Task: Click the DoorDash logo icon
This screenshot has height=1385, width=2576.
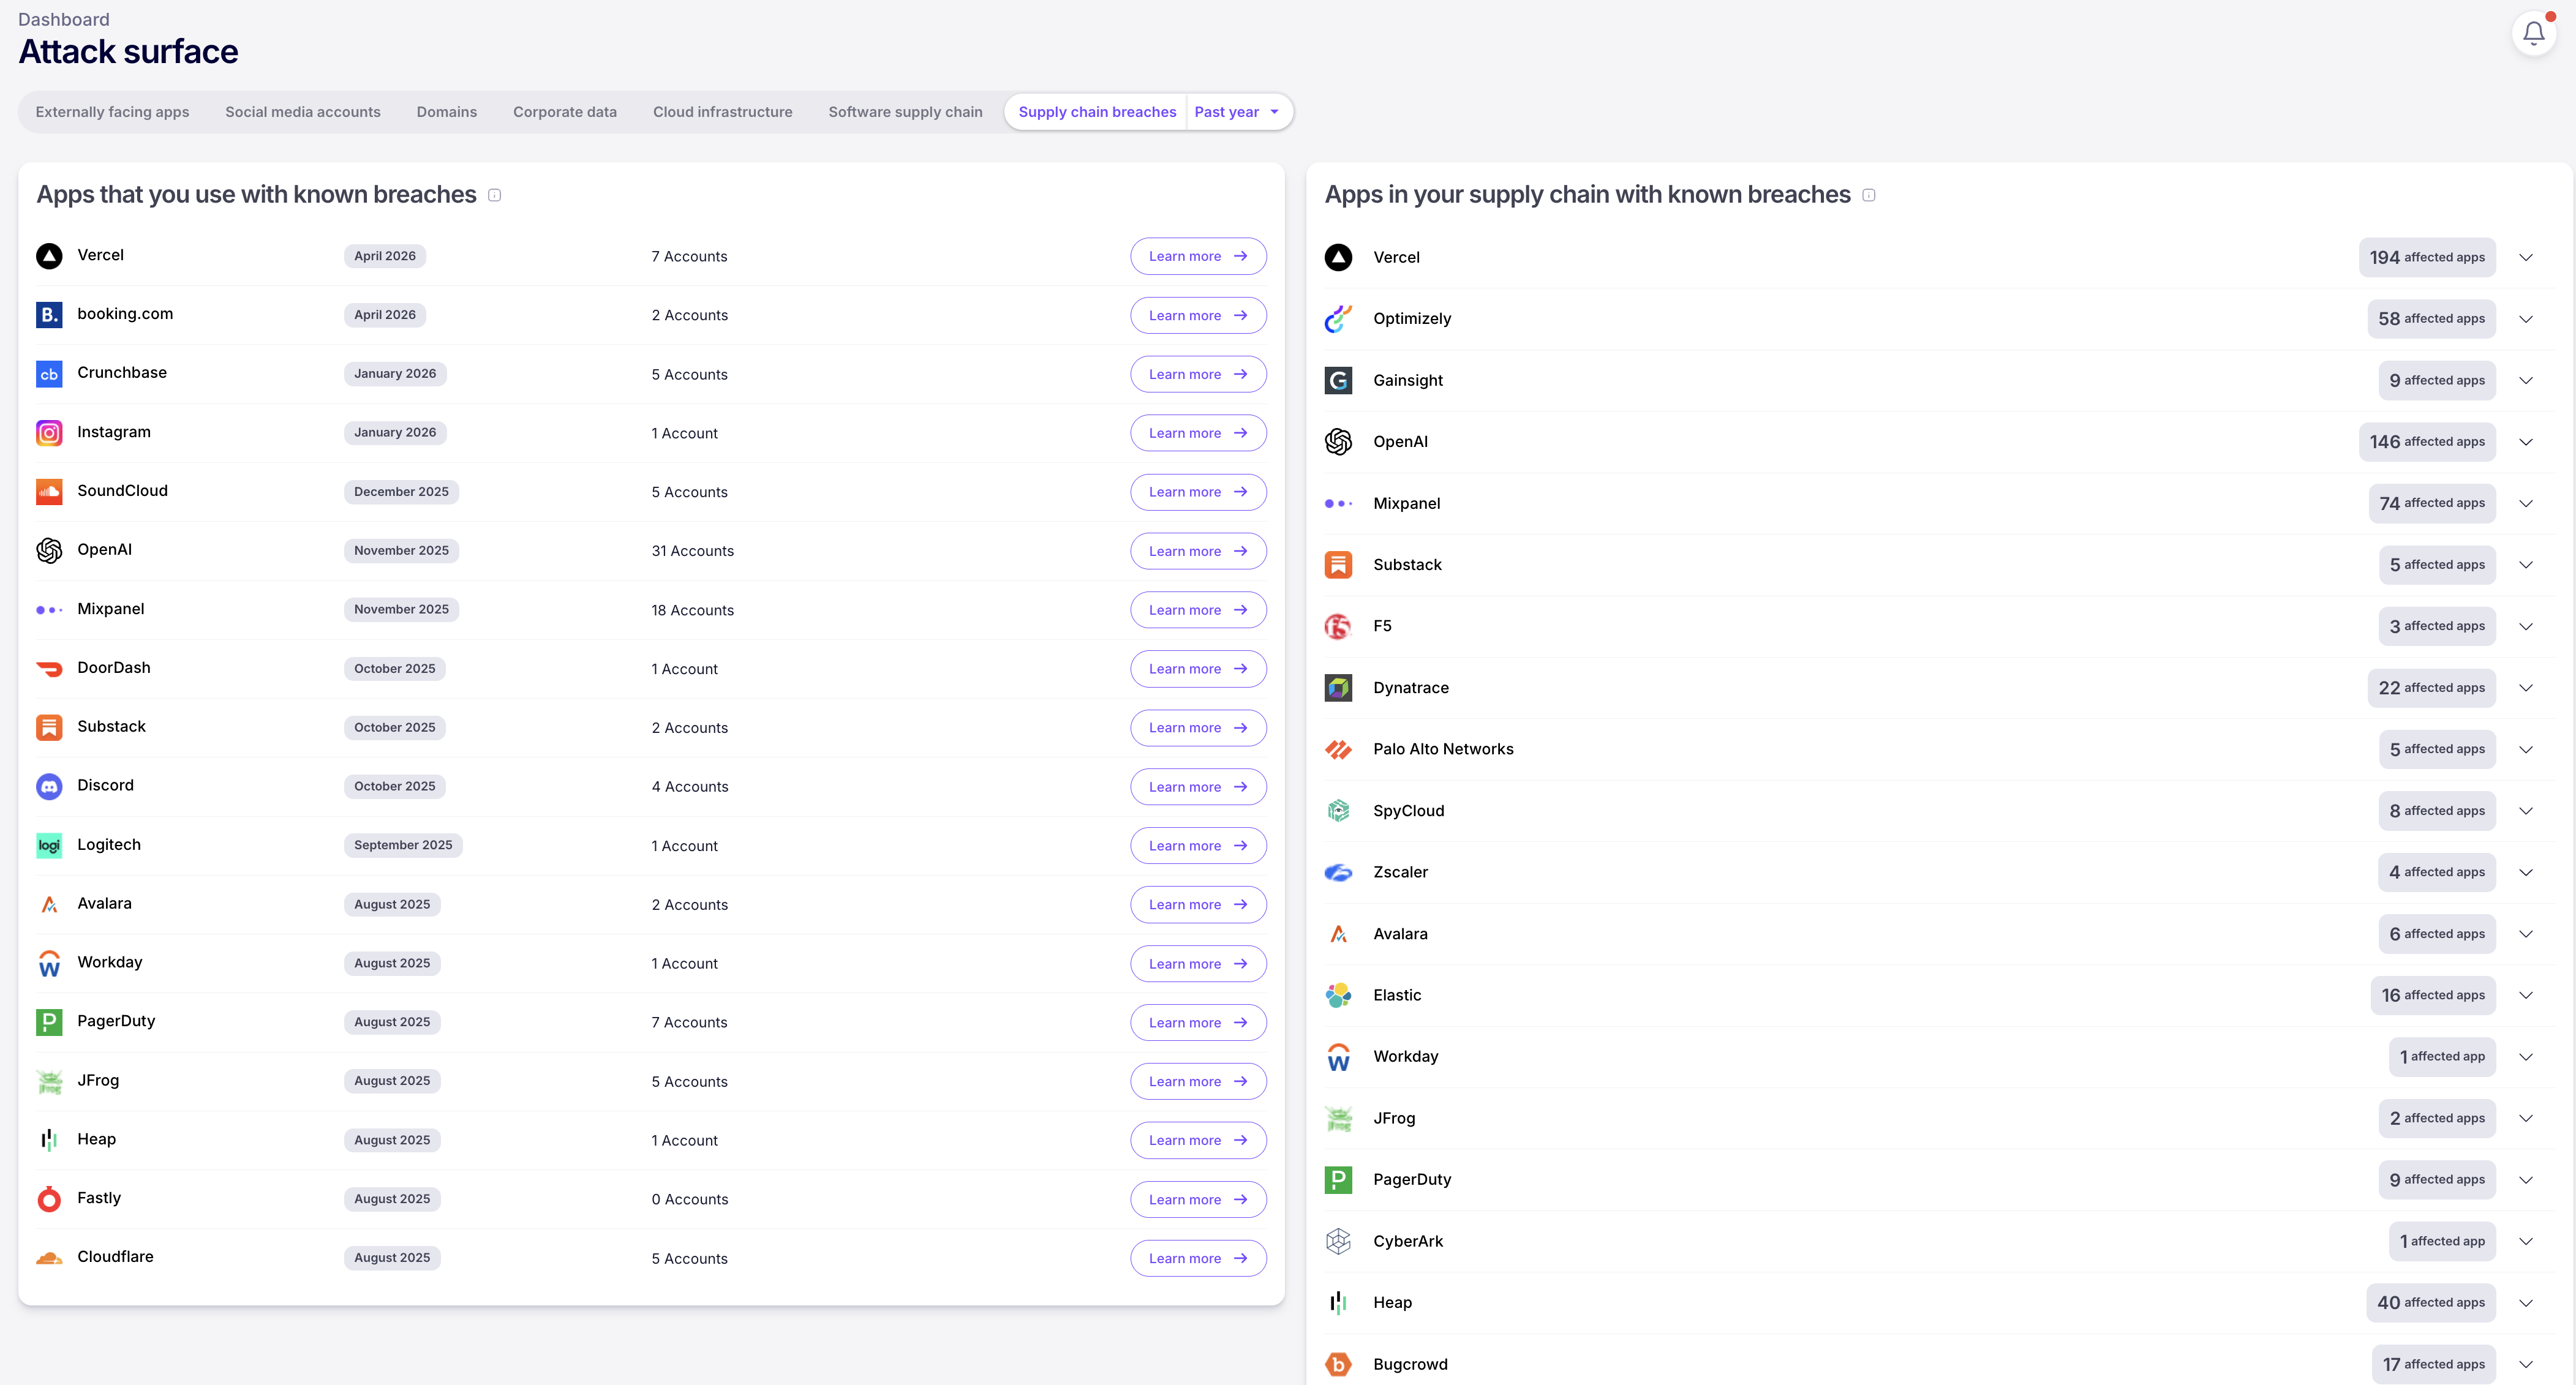Action: [x=49, y=669]
